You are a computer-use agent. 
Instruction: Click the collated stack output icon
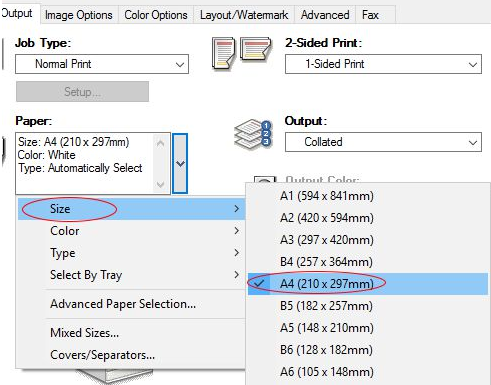point(253,135)
